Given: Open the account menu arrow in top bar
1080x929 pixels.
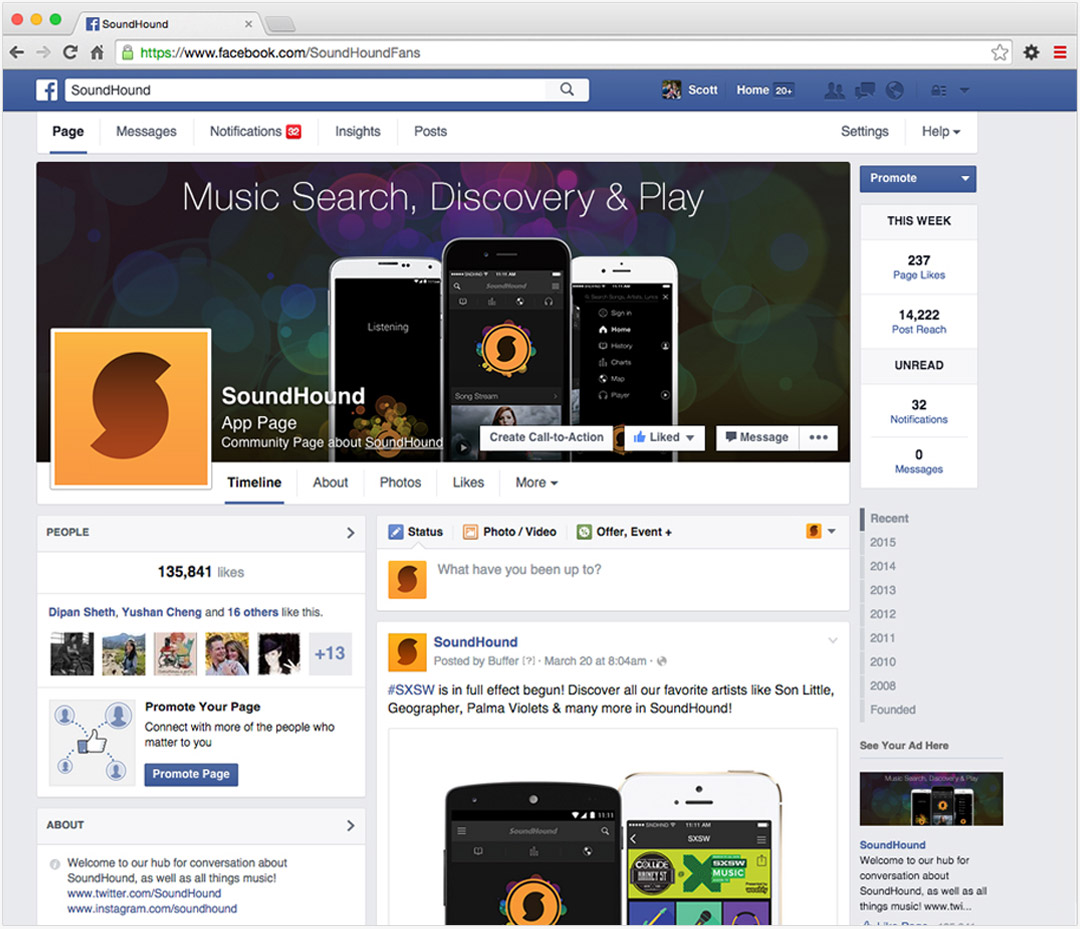Looking at the screenshot, I should tap(964, 90).
